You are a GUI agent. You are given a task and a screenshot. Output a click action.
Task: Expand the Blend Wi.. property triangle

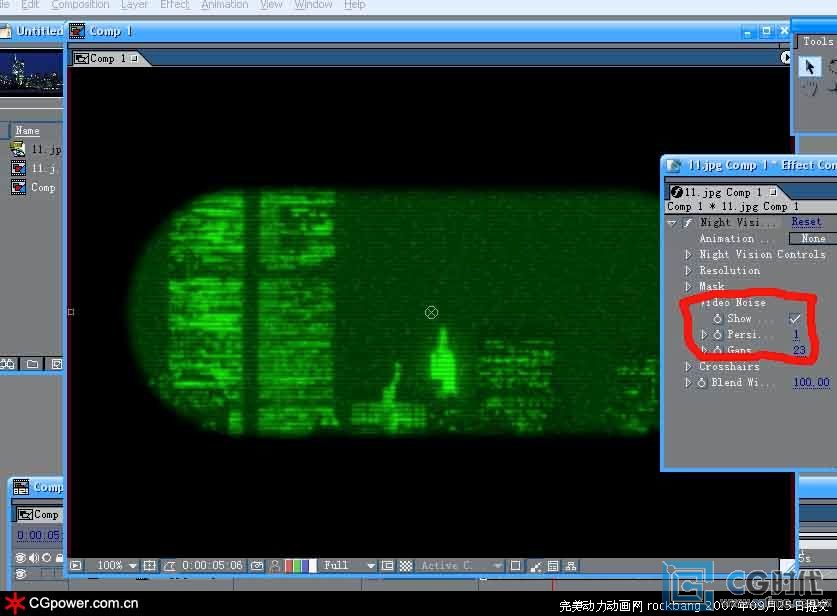688,383
